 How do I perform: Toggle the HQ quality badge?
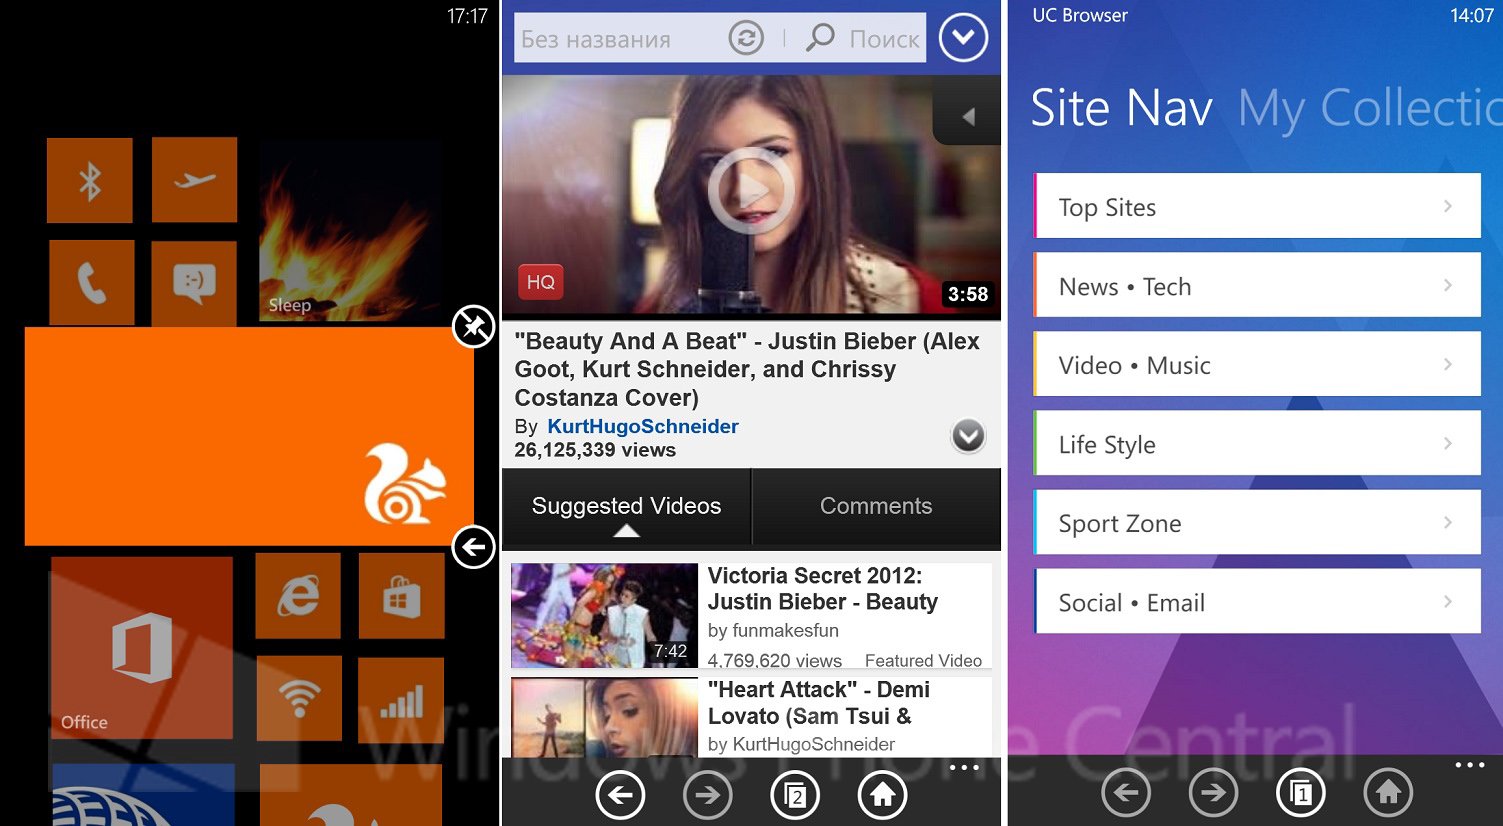(541, 282)
